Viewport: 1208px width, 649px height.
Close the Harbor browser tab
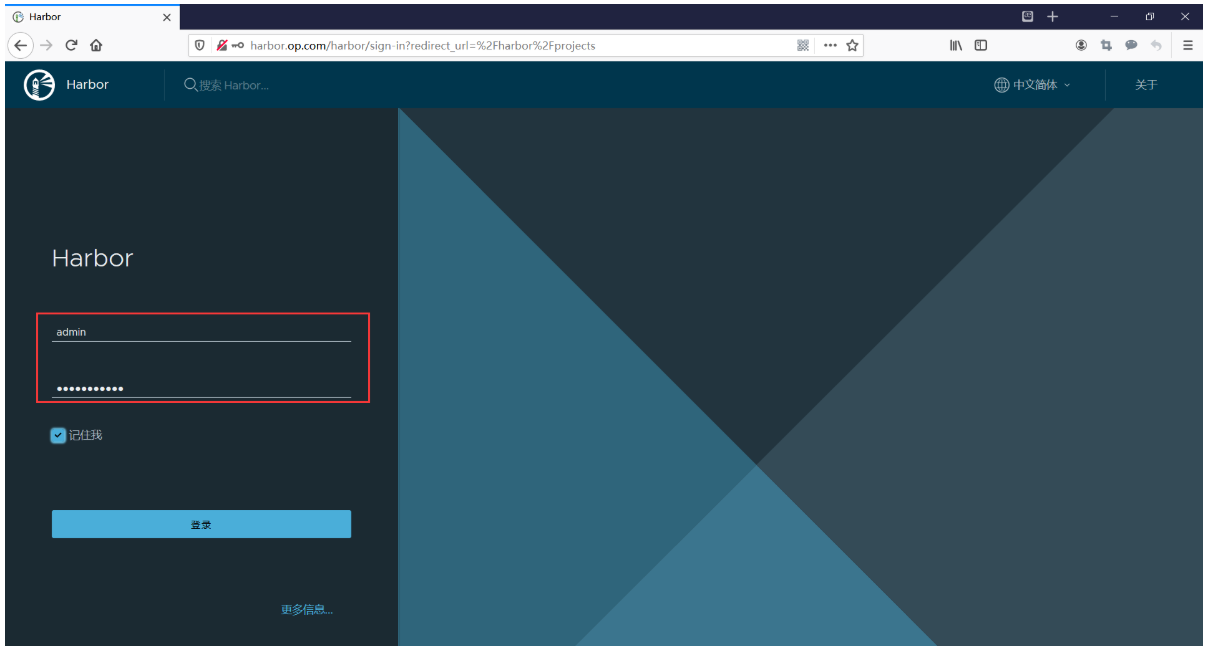[x=167, y=17]
